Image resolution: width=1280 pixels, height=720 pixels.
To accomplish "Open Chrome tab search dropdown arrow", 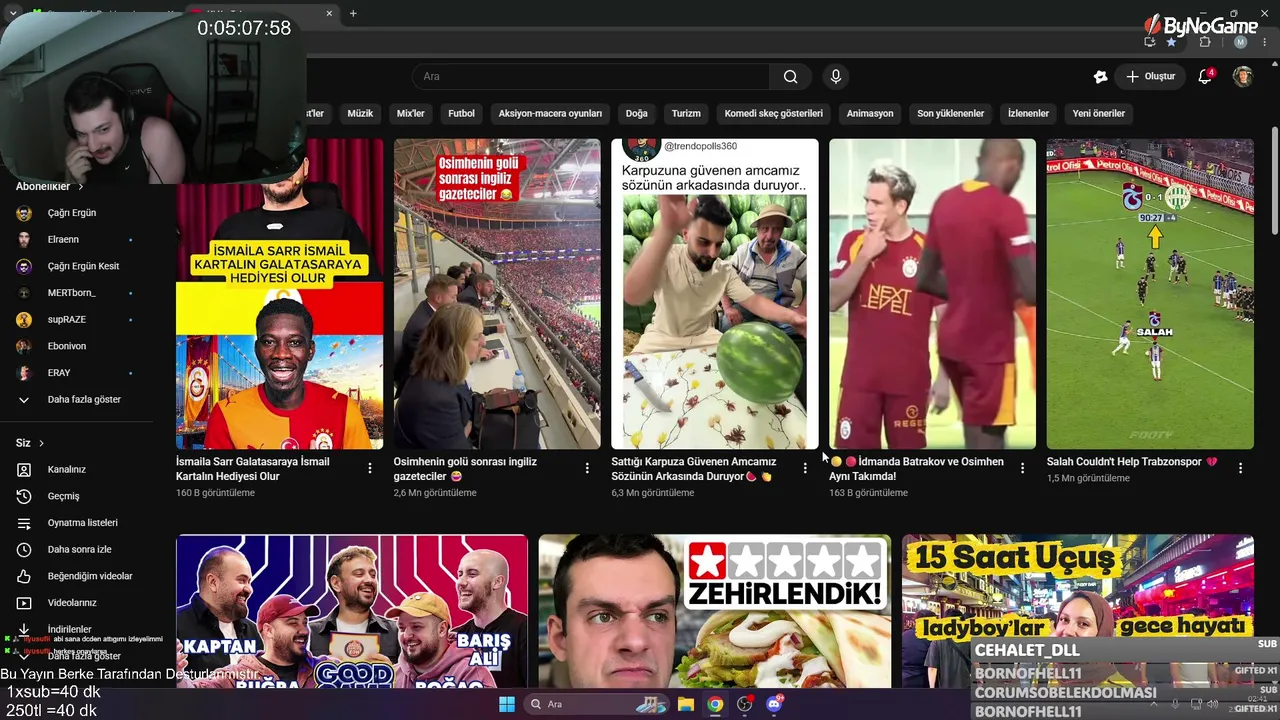I will coord(13,13).
